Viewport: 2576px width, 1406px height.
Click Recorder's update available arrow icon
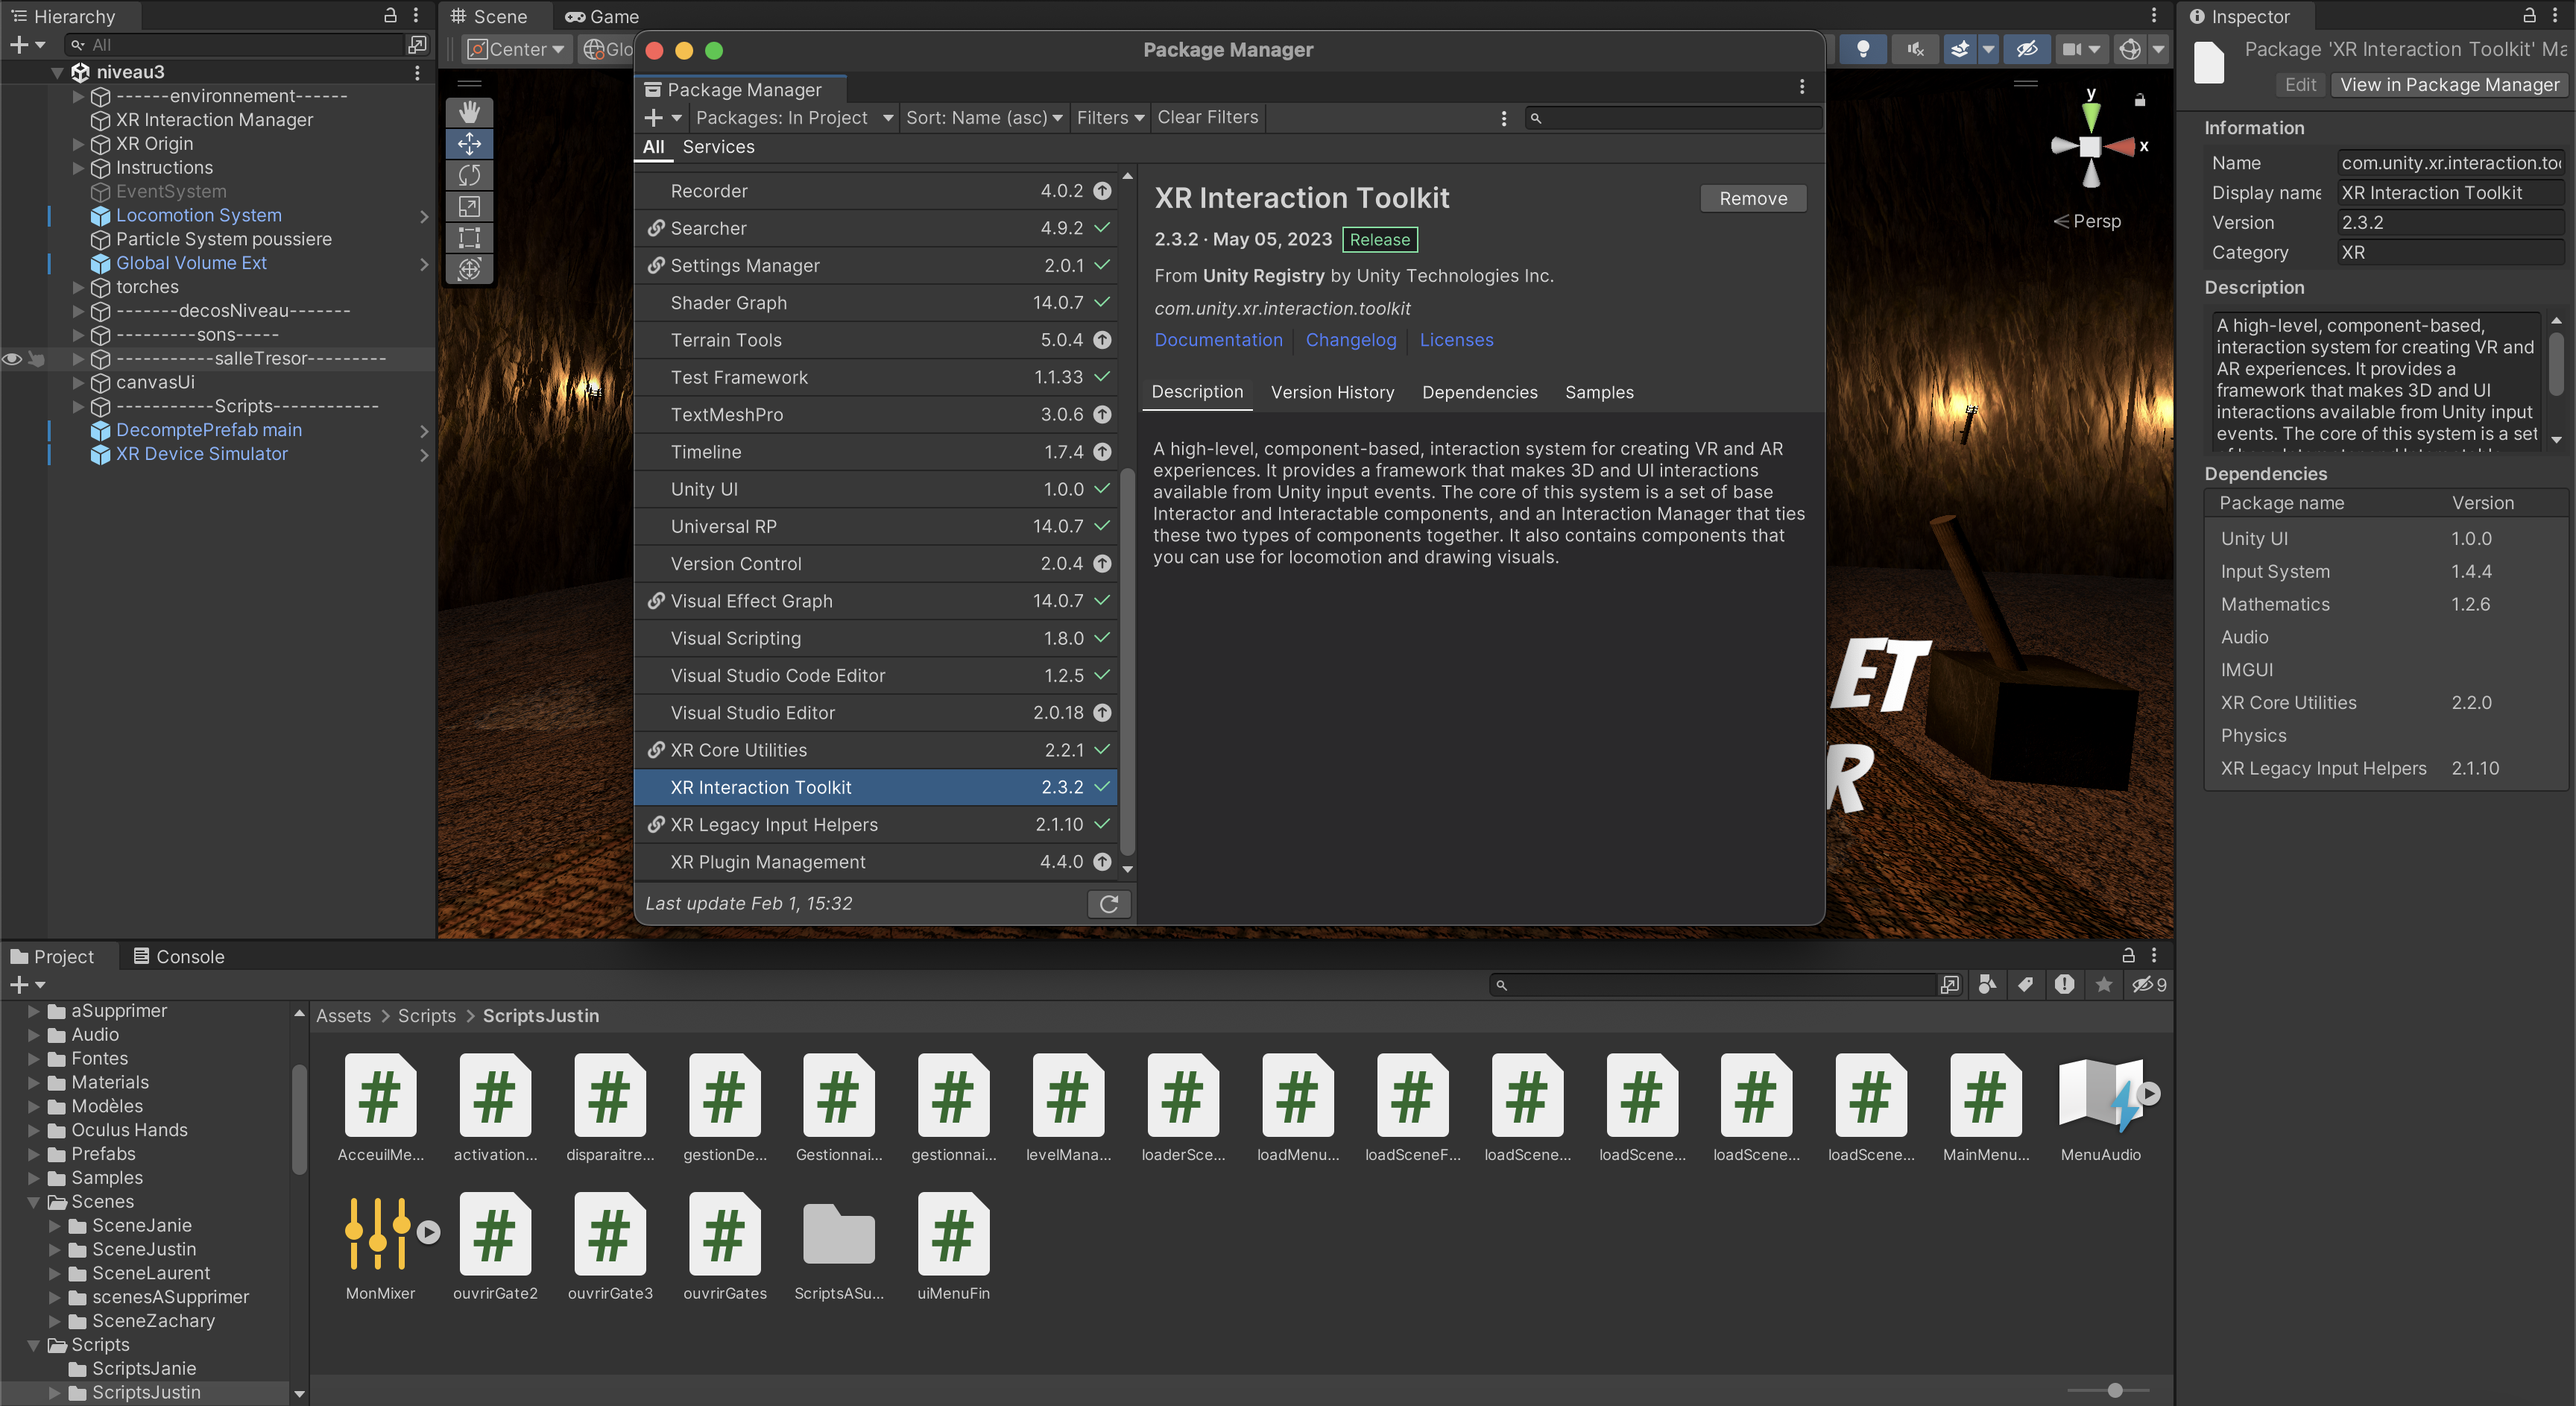(1102, 191)
